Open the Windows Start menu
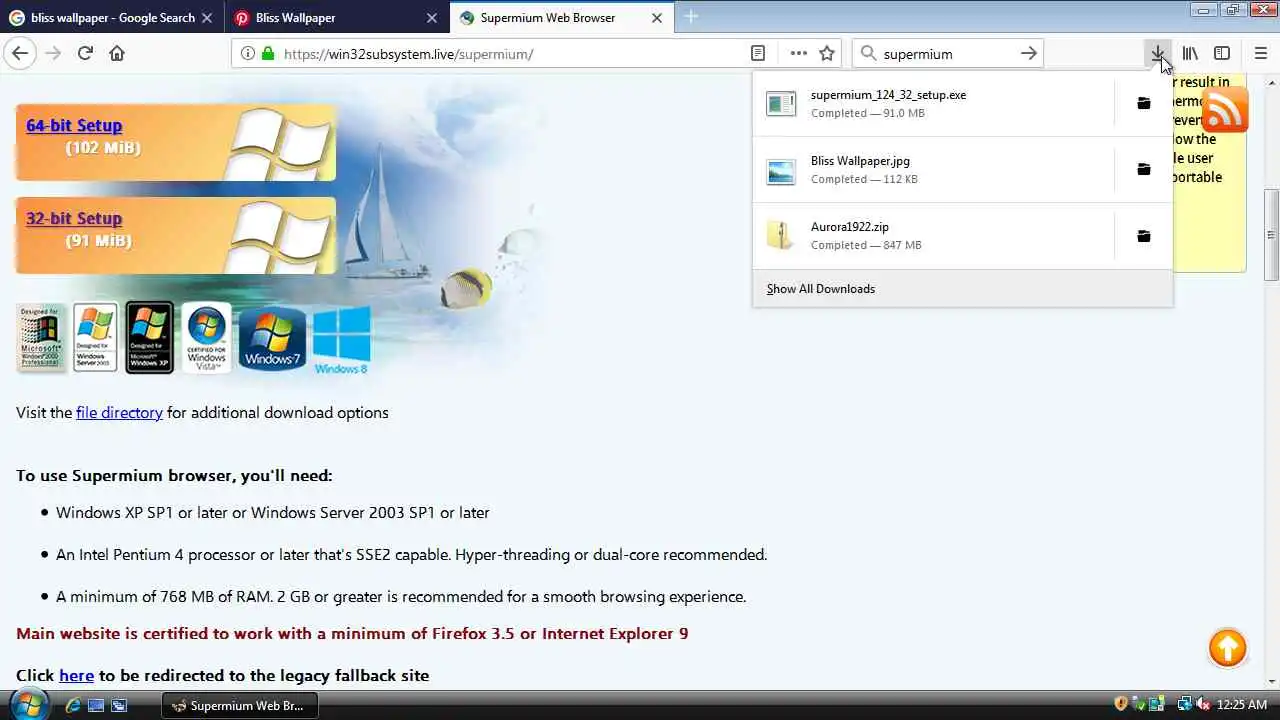The width and height of the screenshot is (1280, 720). [x=27, y=704]
